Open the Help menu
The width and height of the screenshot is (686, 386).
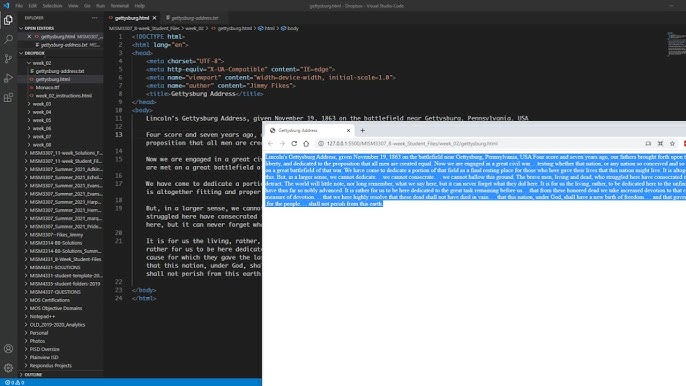(140, 6)
